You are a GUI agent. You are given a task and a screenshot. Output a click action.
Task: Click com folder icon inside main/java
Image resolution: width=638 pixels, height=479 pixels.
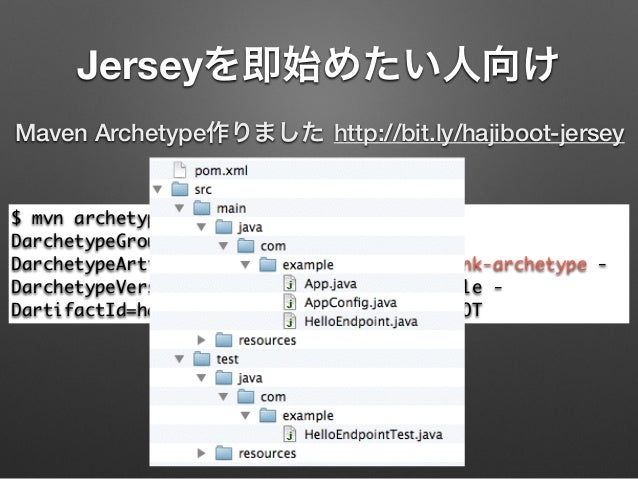(246, 246)
